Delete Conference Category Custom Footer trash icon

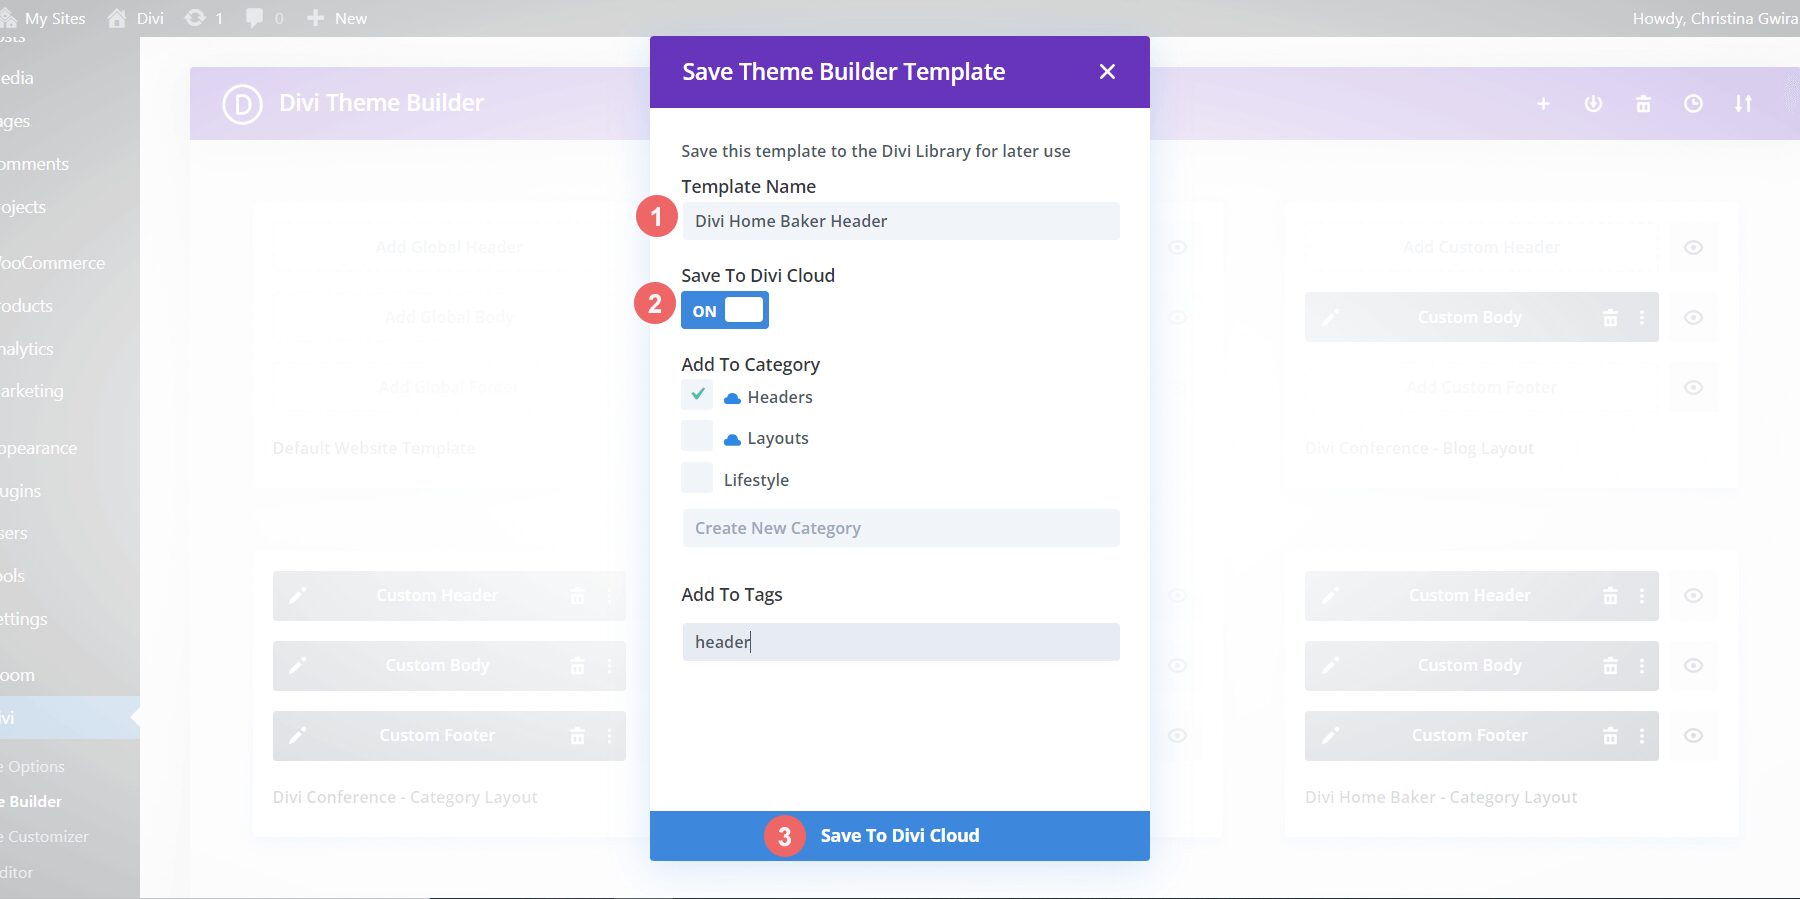coord(577,735)
